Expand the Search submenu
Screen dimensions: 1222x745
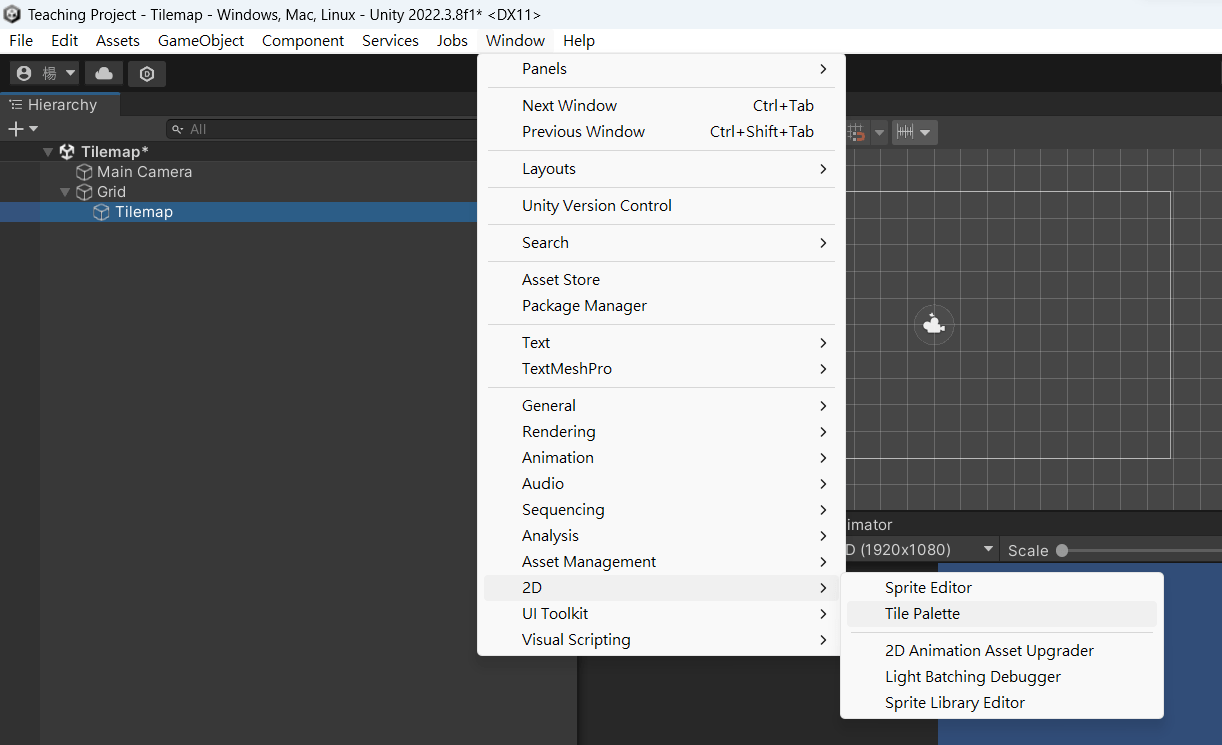click(662, 243)
